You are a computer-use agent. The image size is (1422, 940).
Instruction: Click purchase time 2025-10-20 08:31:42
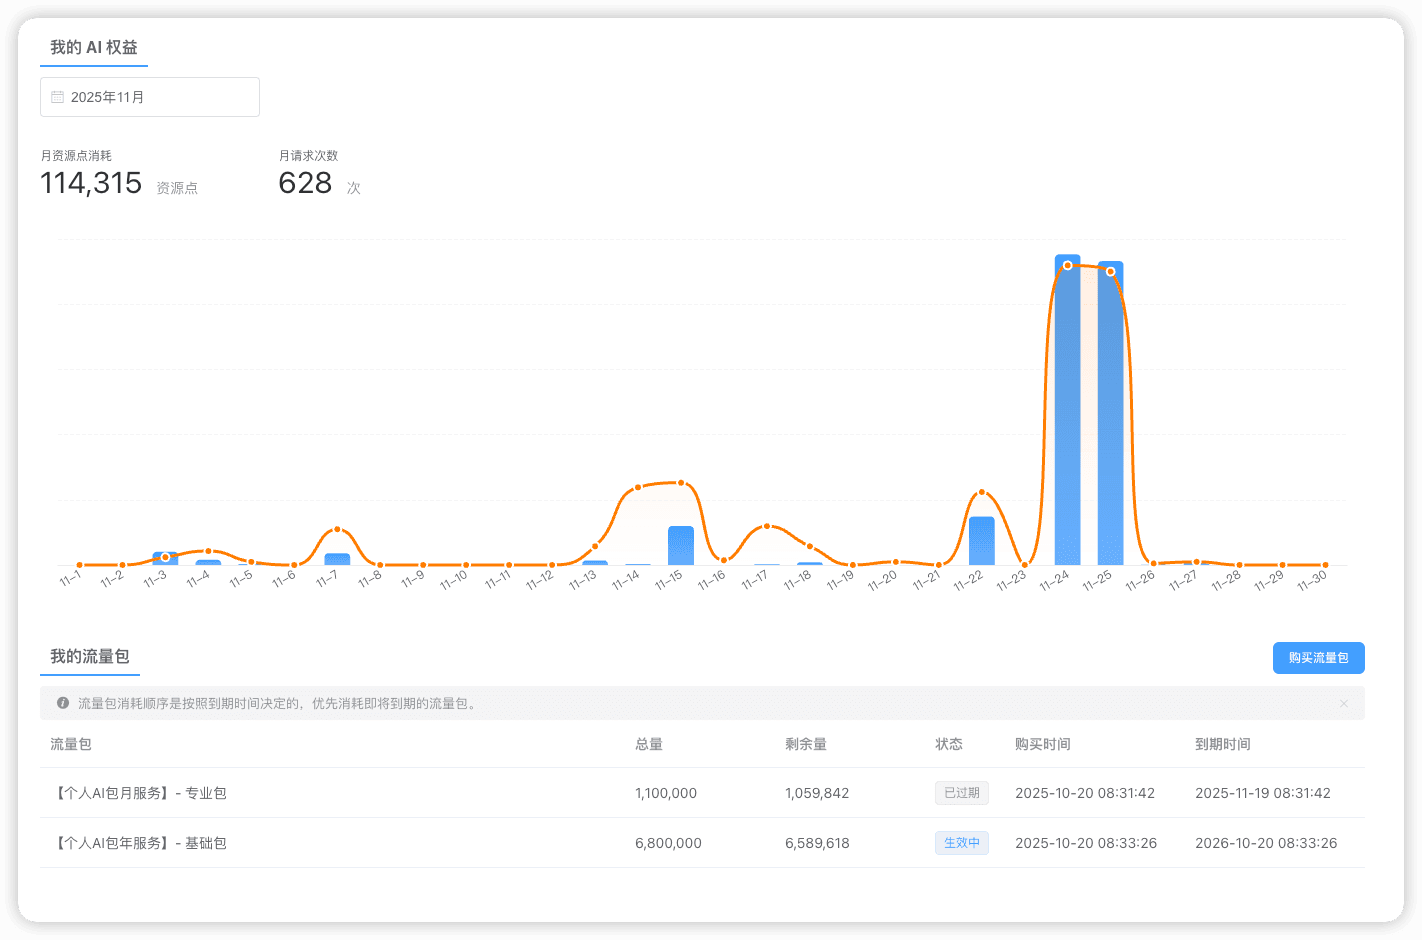tap(1085, 793)
